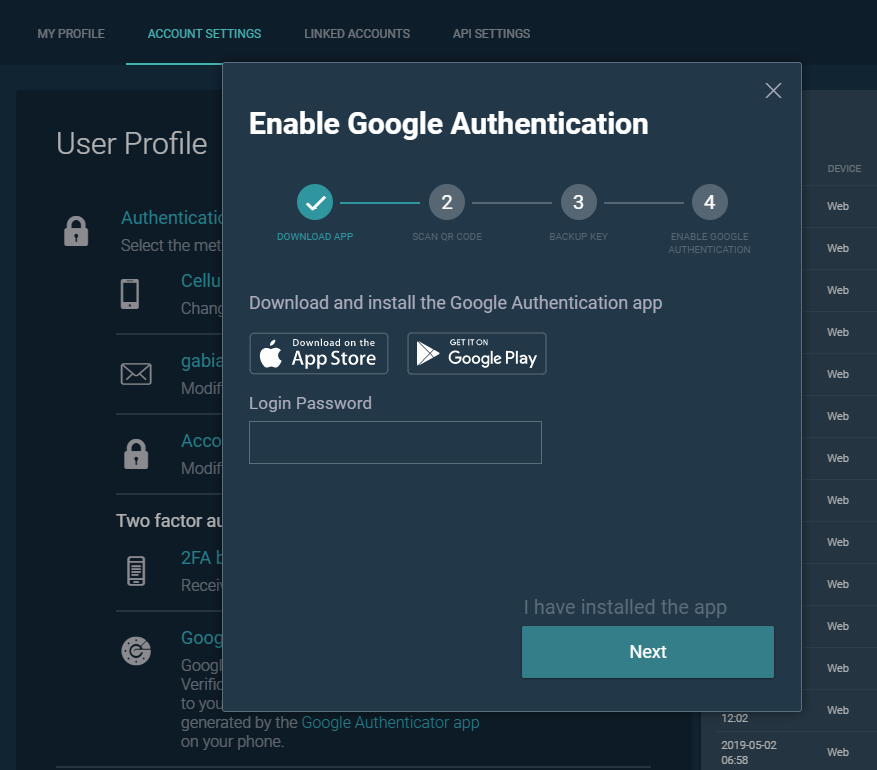
Task: Click the Next button
Action: coord(648,652)
